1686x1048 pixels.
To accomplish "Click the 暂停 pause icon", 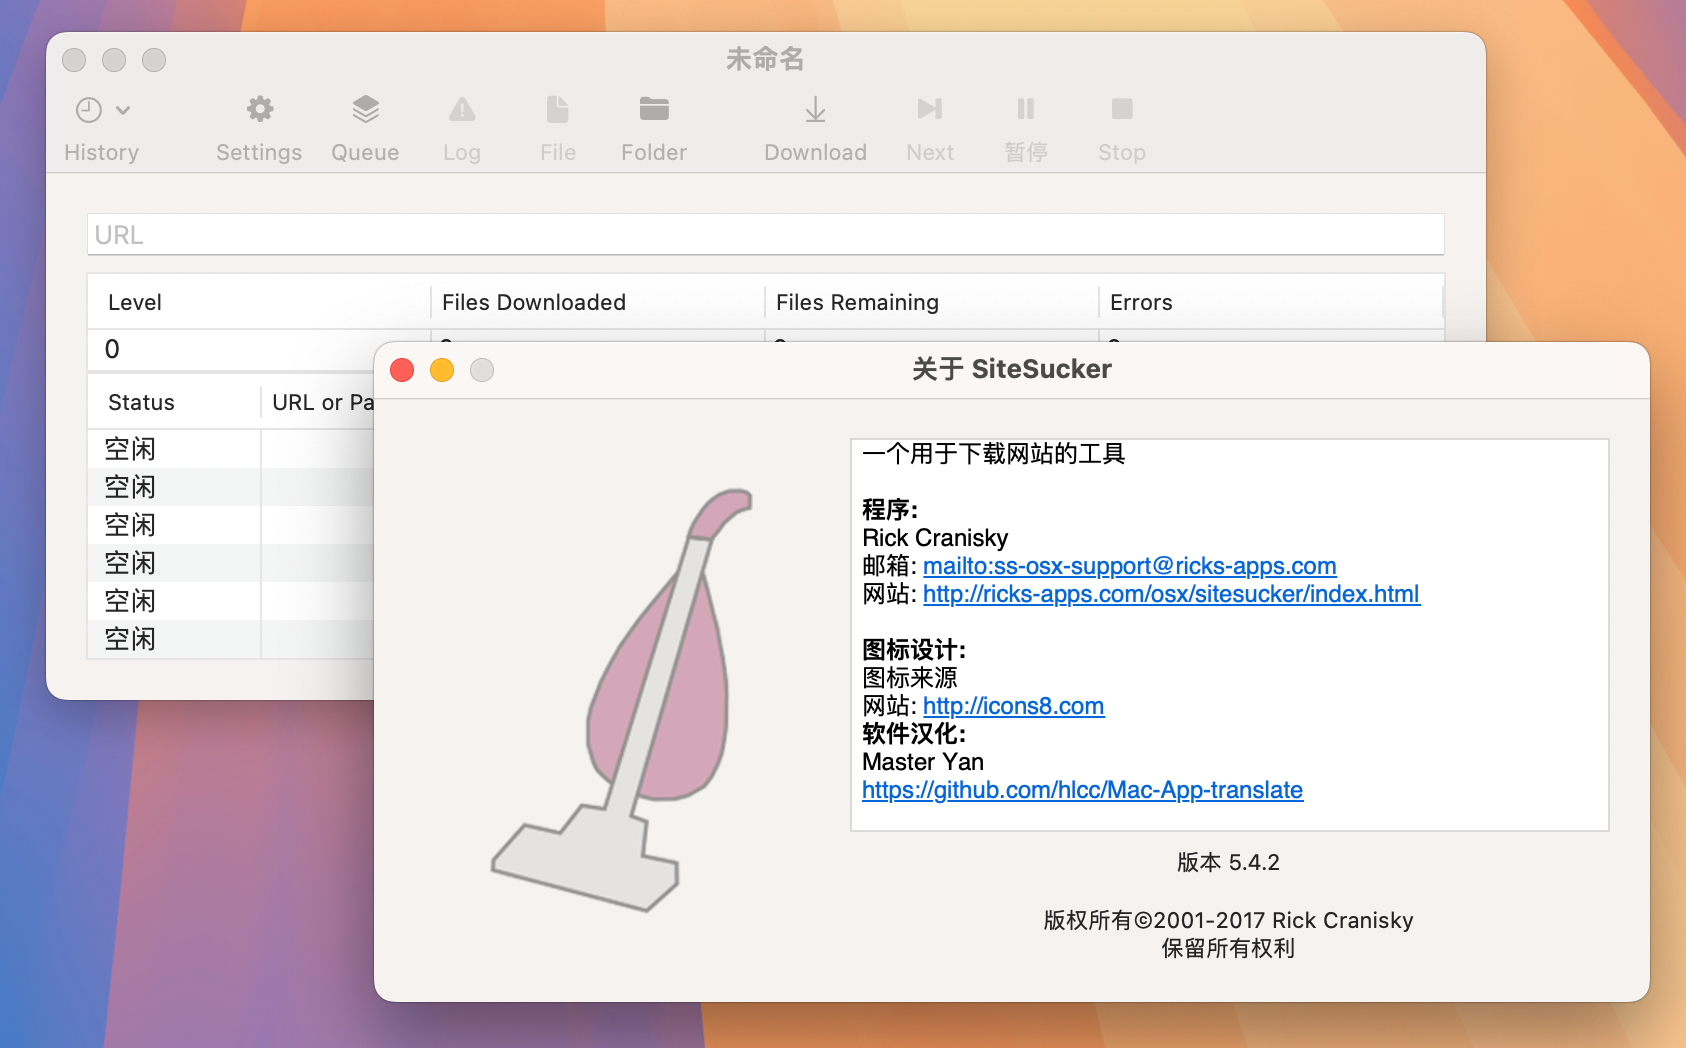I will coord(1026,109).
